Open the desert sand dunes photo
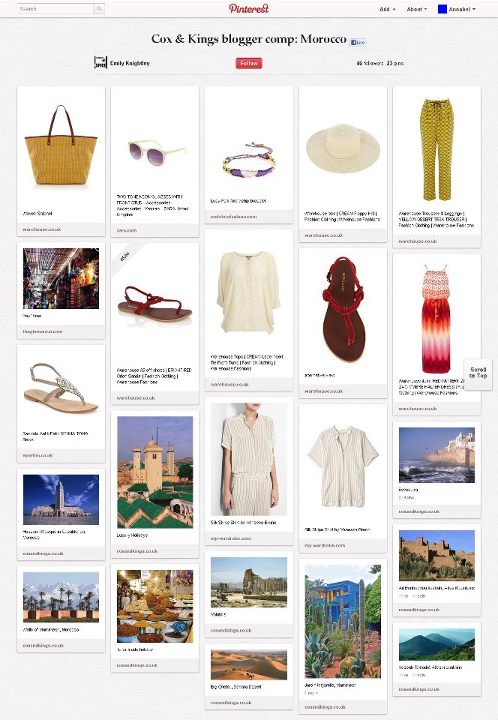498x720 pixels. pyautogui.click(x=249, y=665)
